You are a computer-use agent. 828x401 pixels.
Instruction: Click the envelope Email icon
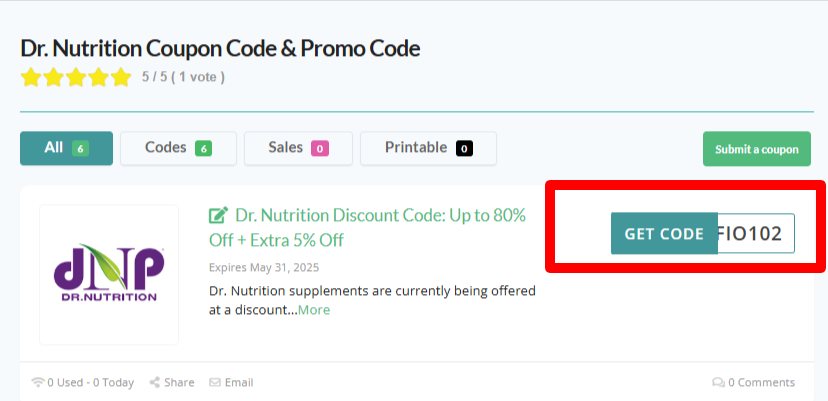coord(215,382)
